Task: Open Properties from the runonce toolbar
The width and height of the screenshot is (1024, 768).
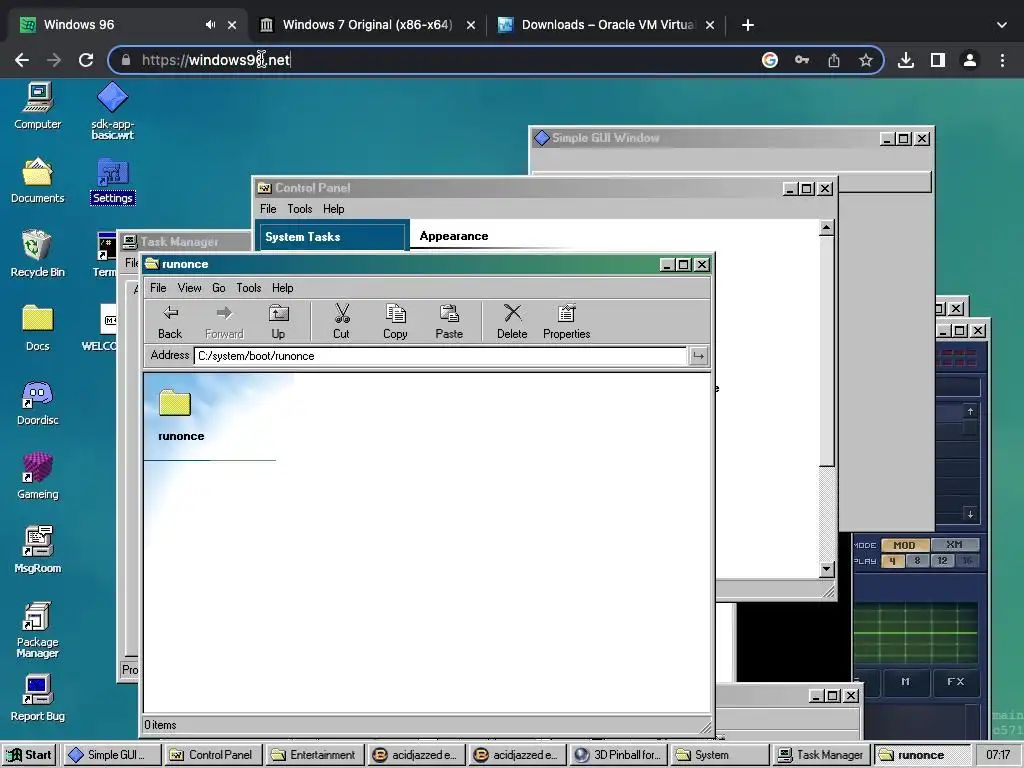Action: coord(566,322)
